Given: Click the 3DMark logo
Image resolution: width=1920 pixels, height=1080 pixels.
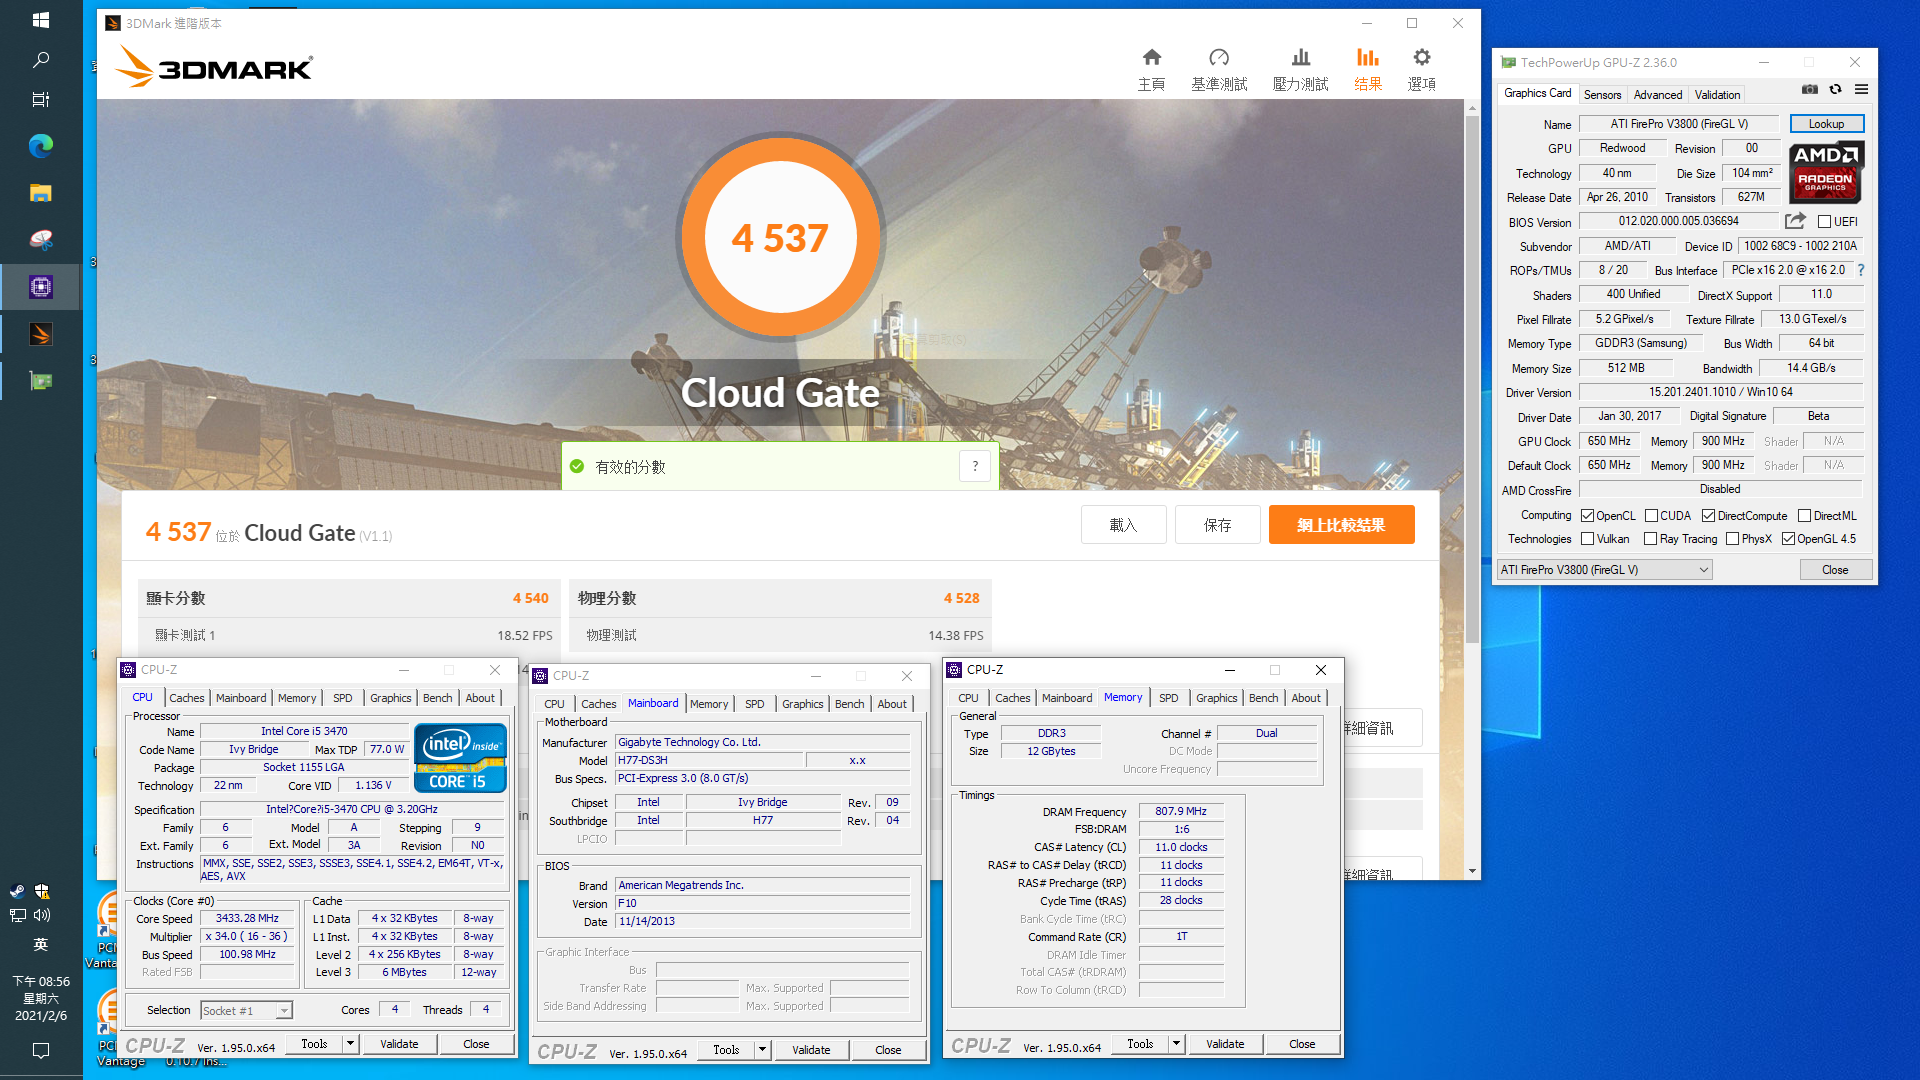Looking at the screenshot, I should click(214, 68).
